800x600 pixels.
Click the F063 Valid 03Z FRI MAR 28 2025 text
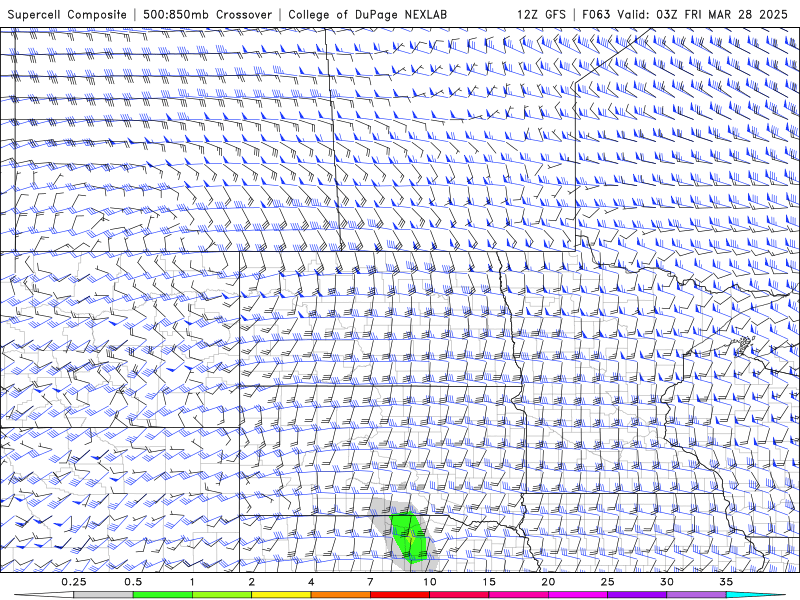tap(685, 14)
